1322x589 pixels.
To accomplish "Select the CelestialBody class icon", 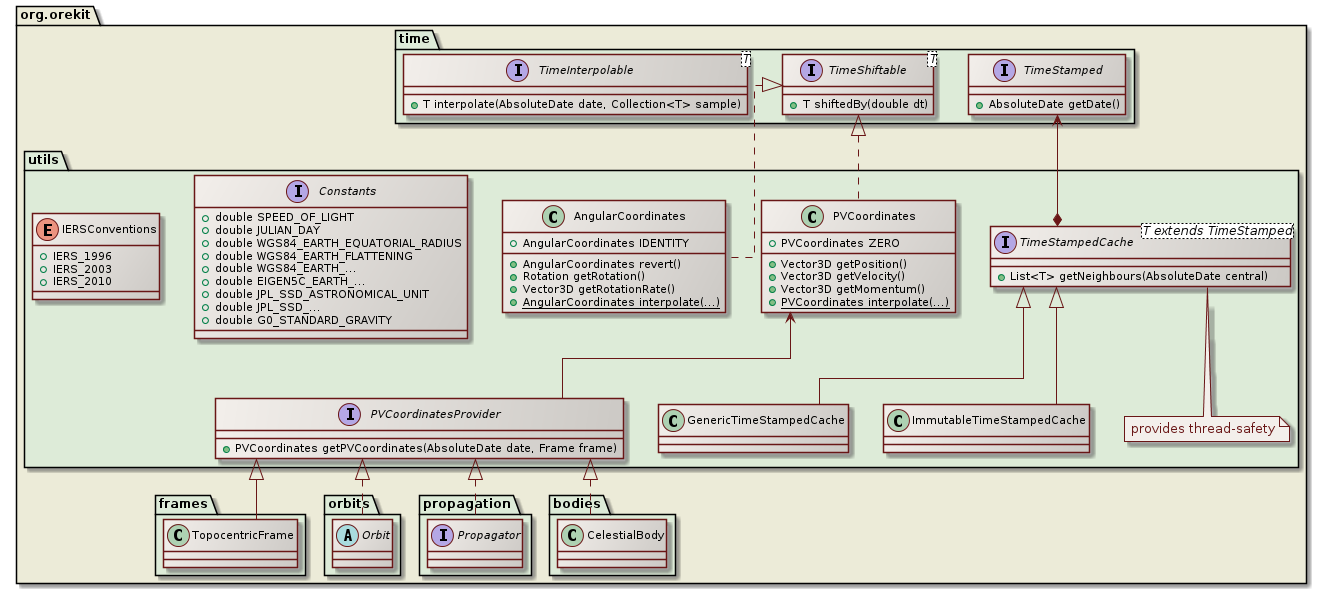I will (574, 535).
